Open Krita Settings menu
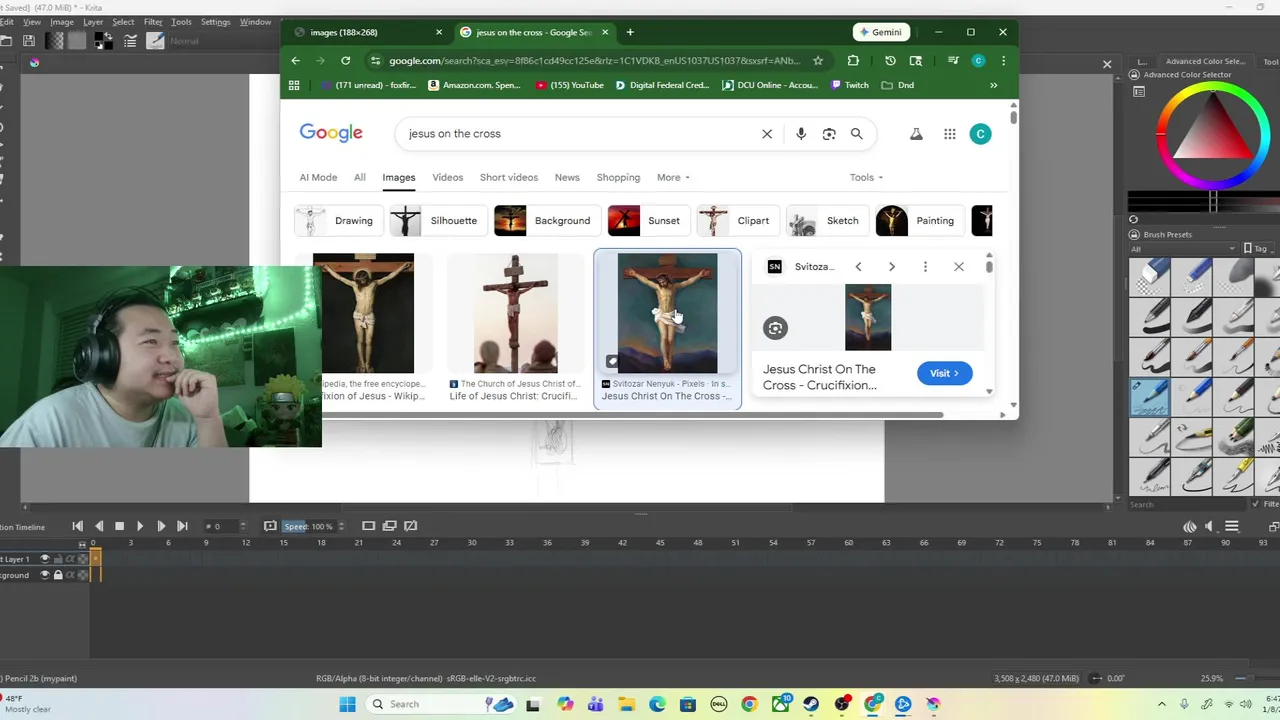 (215, 21)
